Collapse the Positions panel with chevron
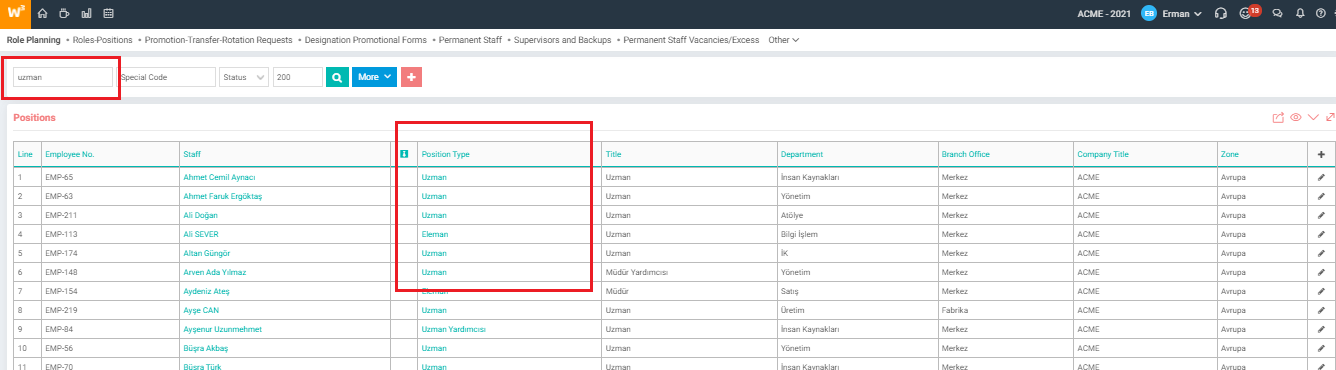Image resolution: width=1336 pixels, height=370 pixels. (x=1313, y=118)
